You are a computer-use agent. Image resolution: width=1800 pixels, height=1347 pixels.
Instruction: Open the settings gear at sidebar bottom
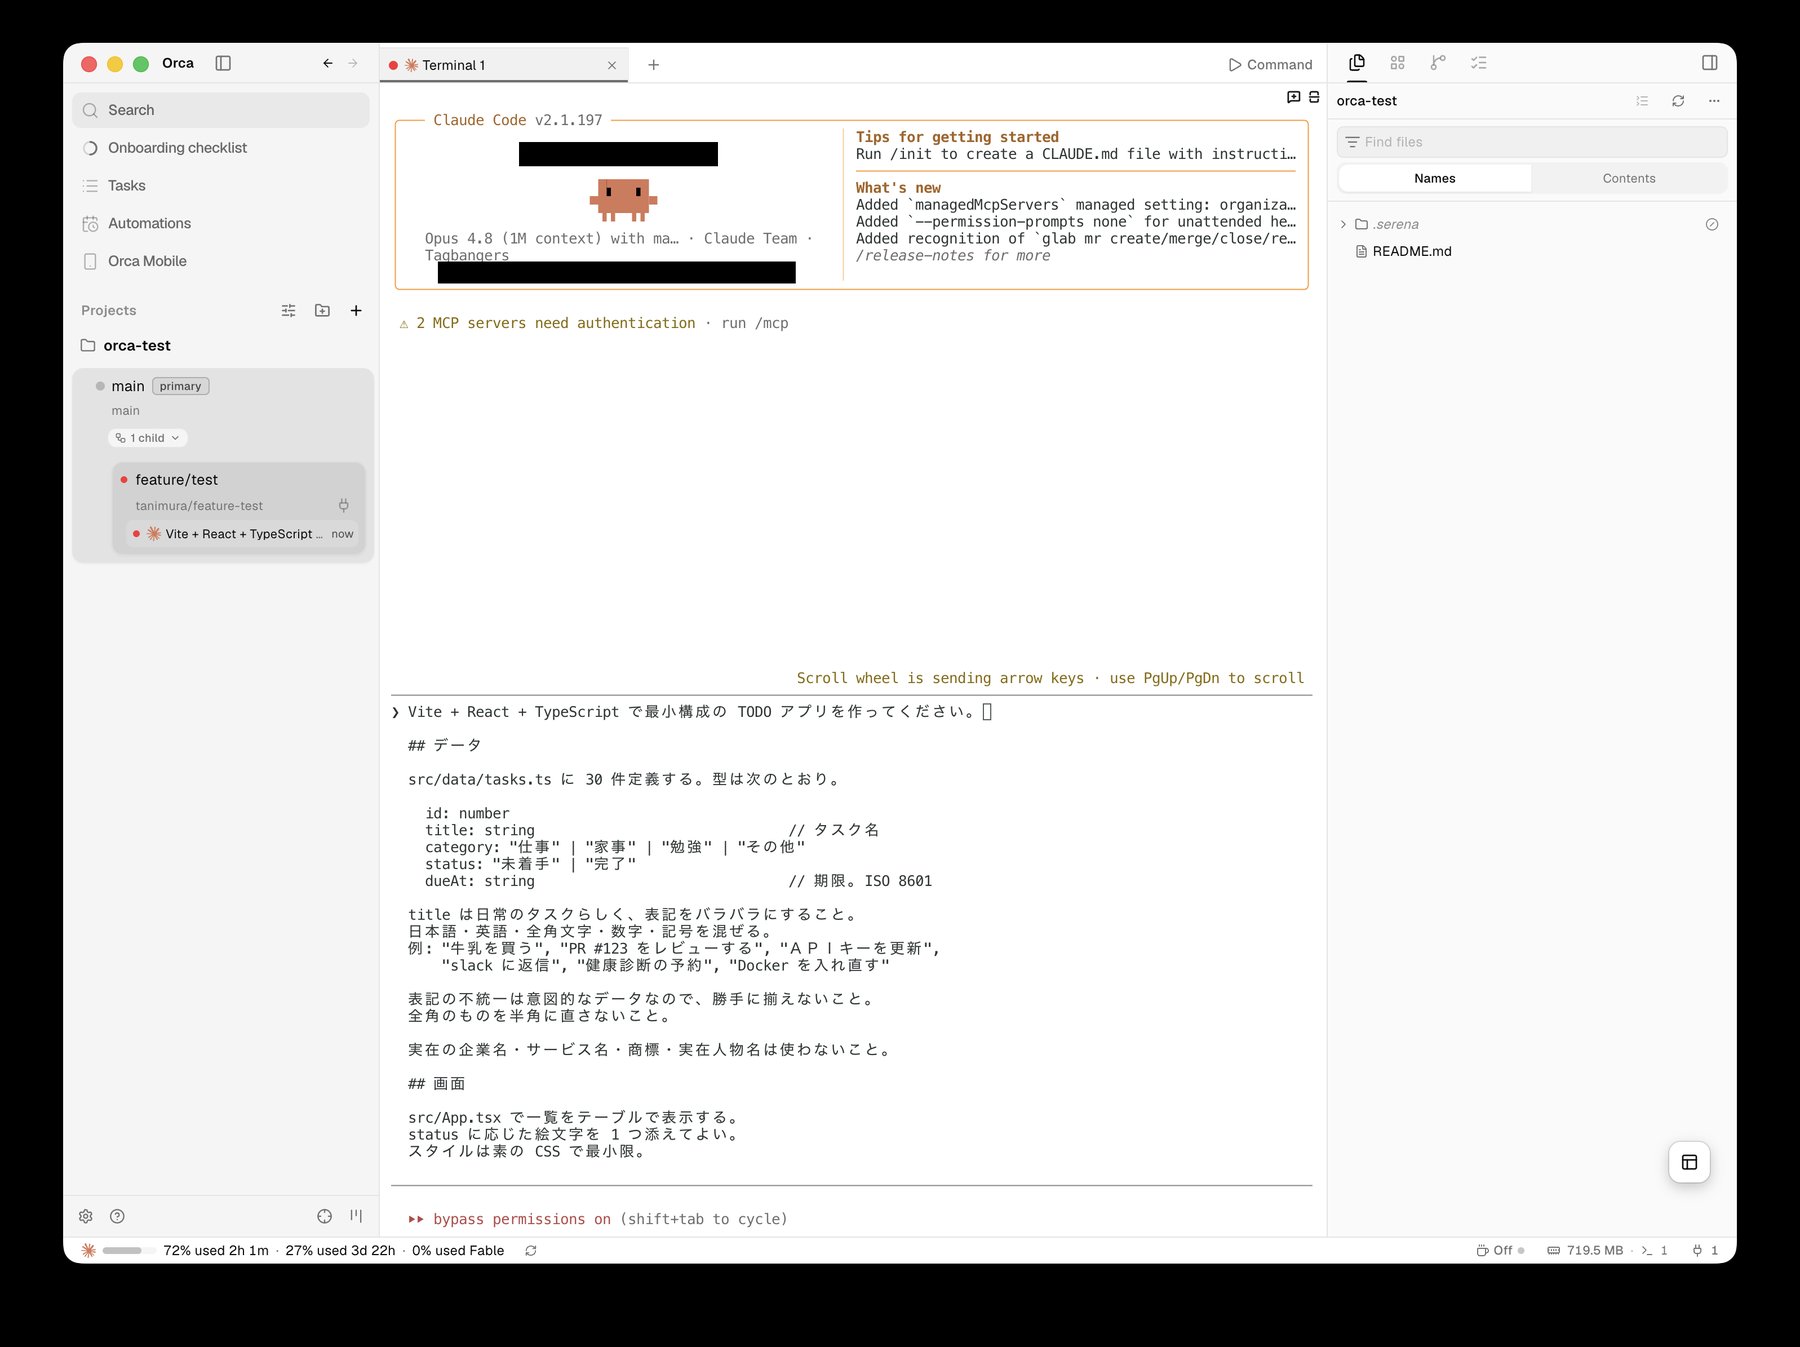point(86,1216)
